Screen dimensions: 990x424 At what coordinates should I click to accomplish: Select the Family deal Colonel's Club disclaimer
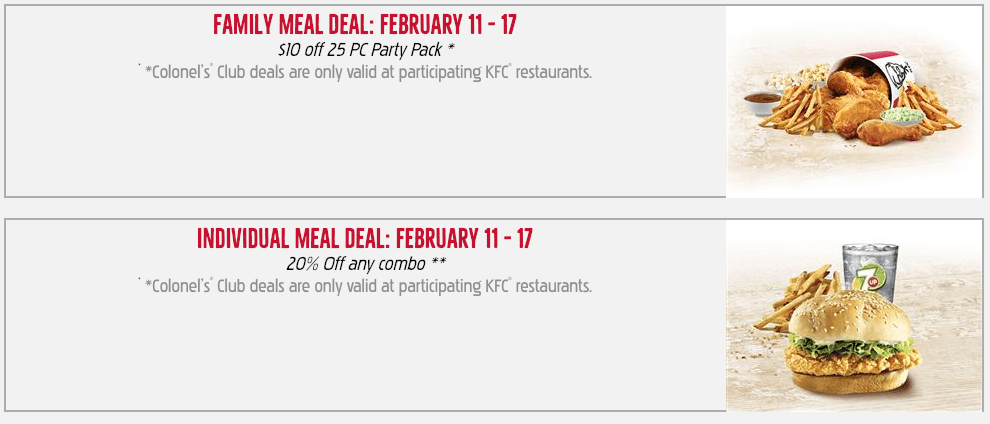coord(365,72)
